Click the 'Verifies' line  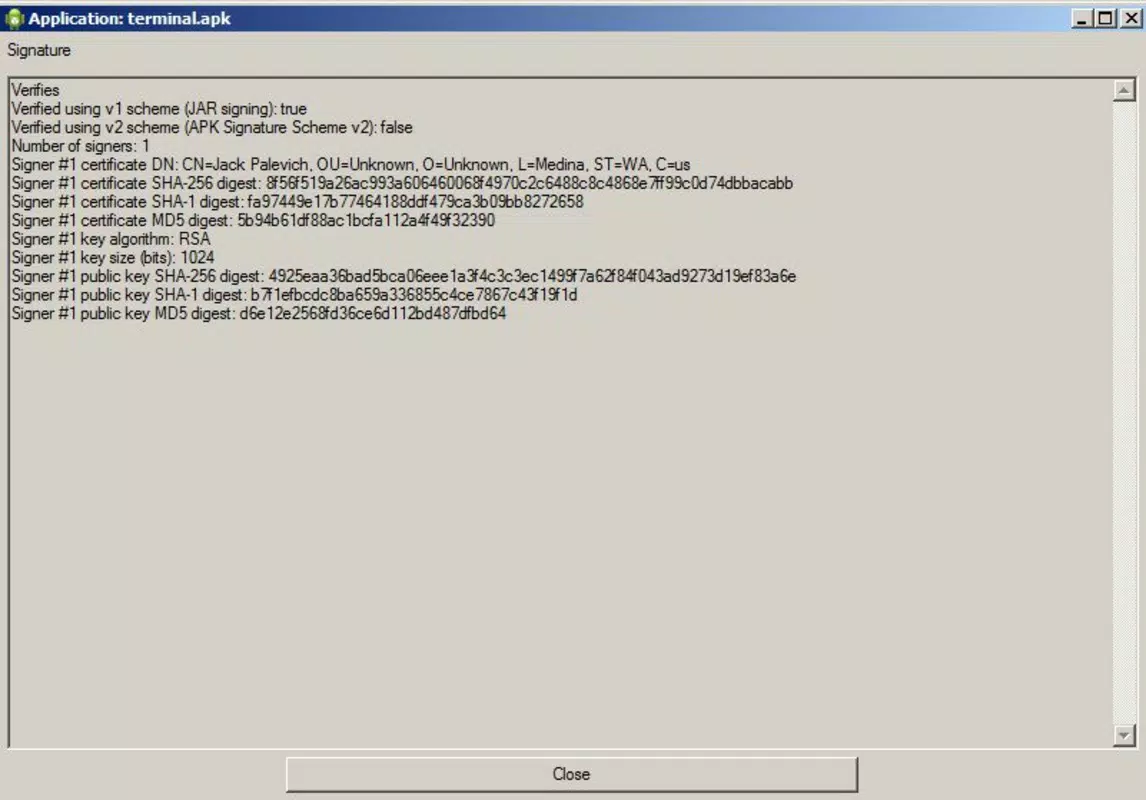coord(35,90)
